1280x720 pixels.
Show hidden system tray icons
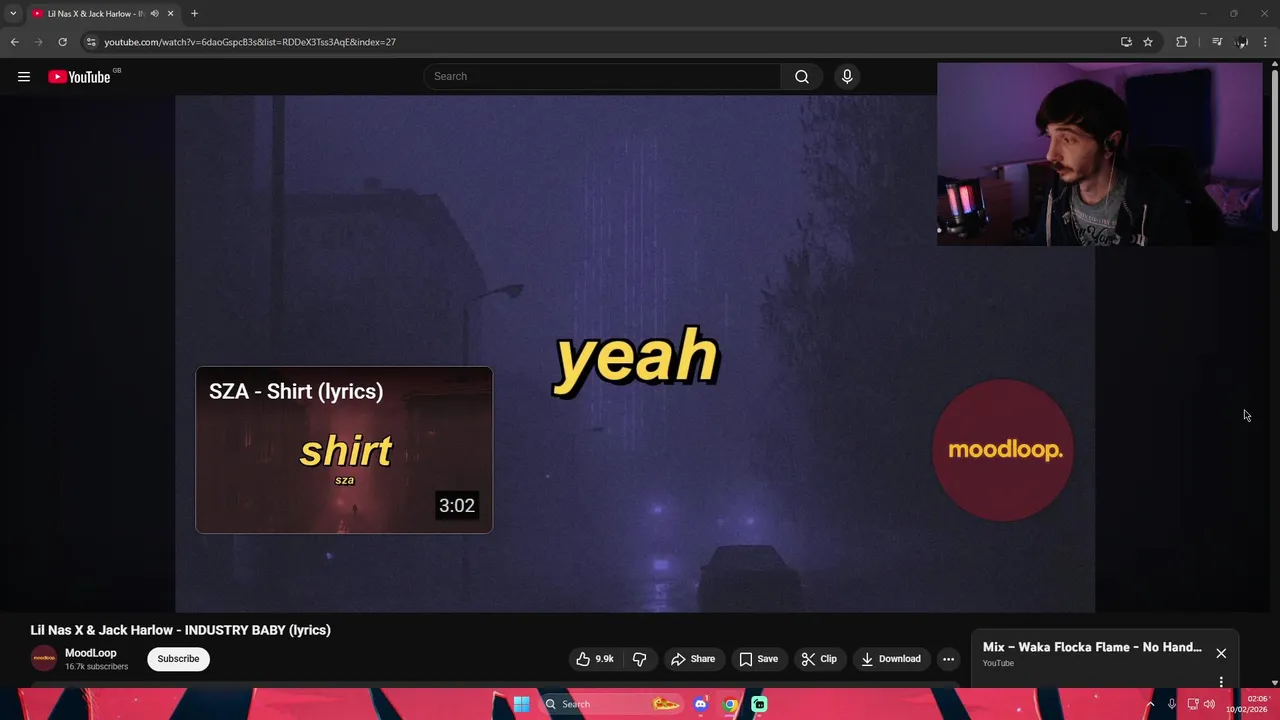click(1150, 704)
